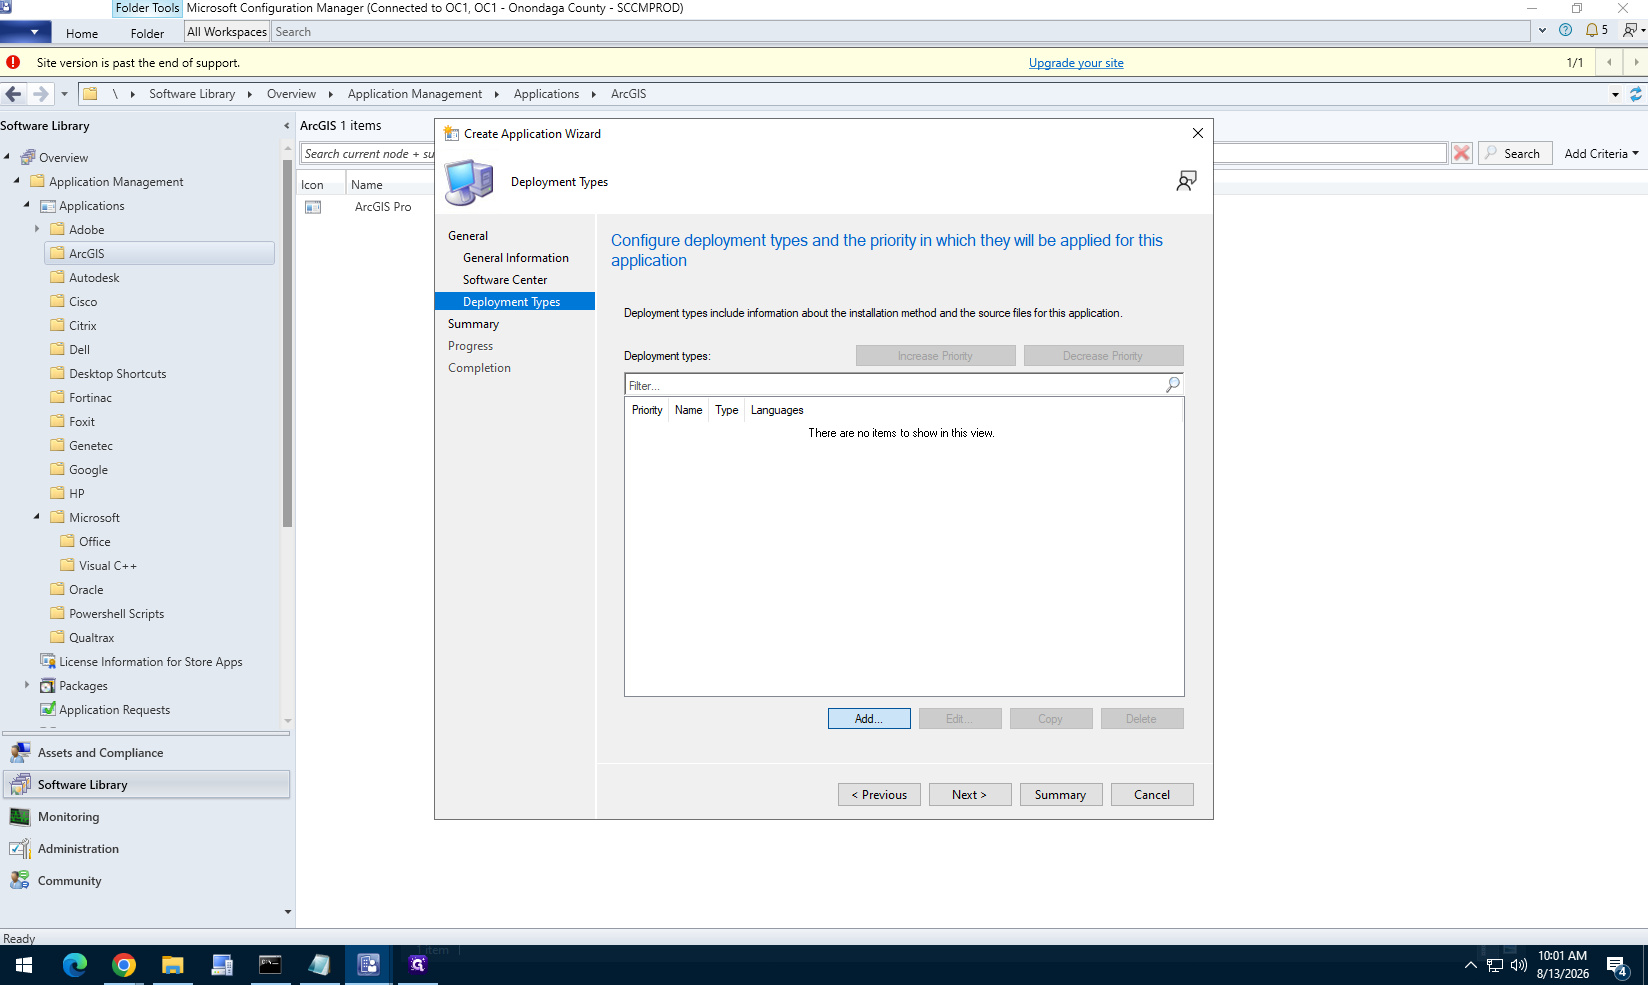Viewport: 1648px width, 985px height.
Task: Open the command prompt taskbar icon
Action: click(x=270, y=965)
